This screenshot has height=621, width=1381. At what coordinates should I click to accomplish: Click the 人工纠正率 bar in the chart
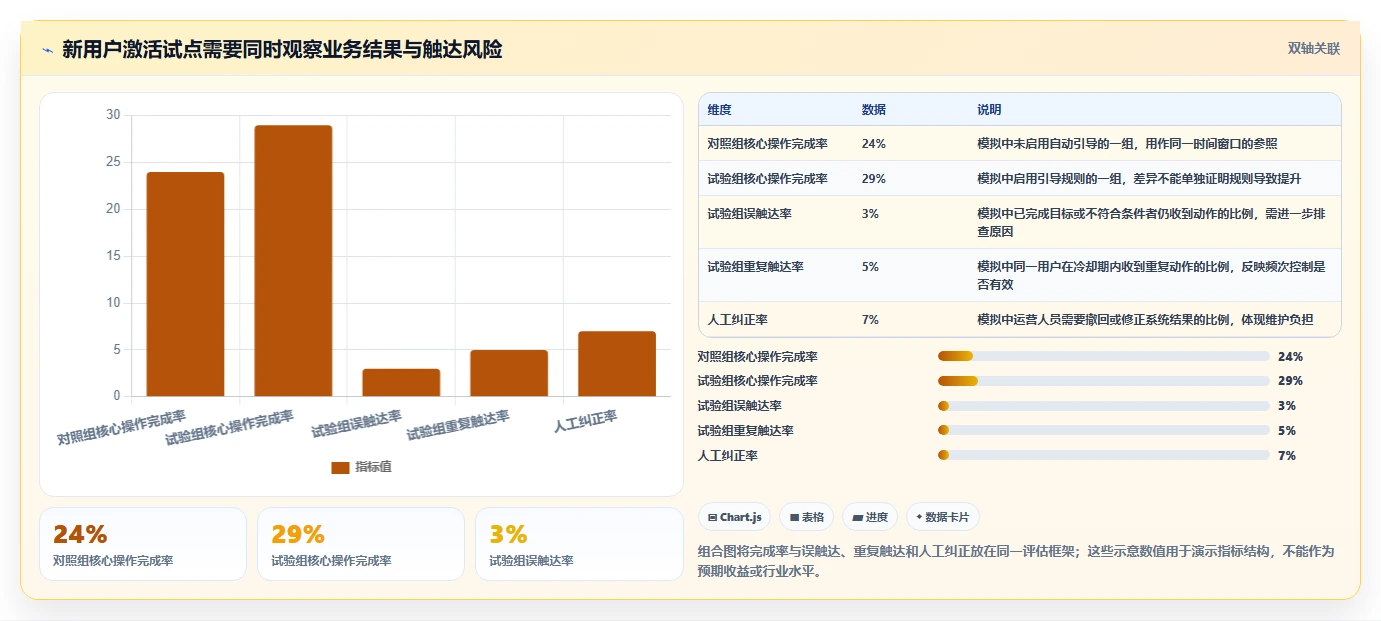pyautogui.click(x=617, y=364)
